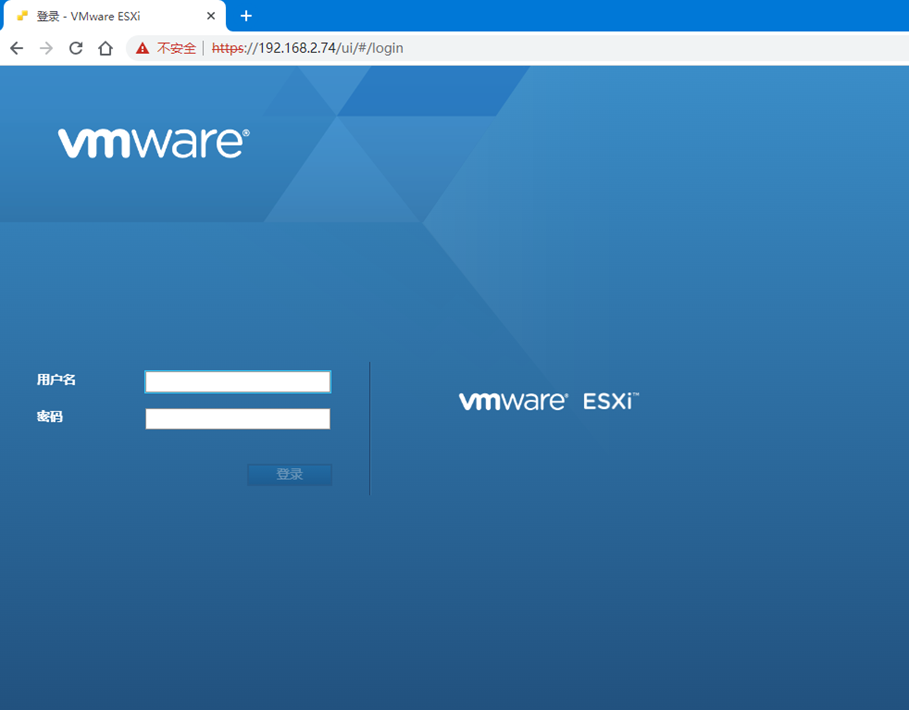Go back using the browser back arrow
This screenshot has height=710, width=909.
click(17, 48)
